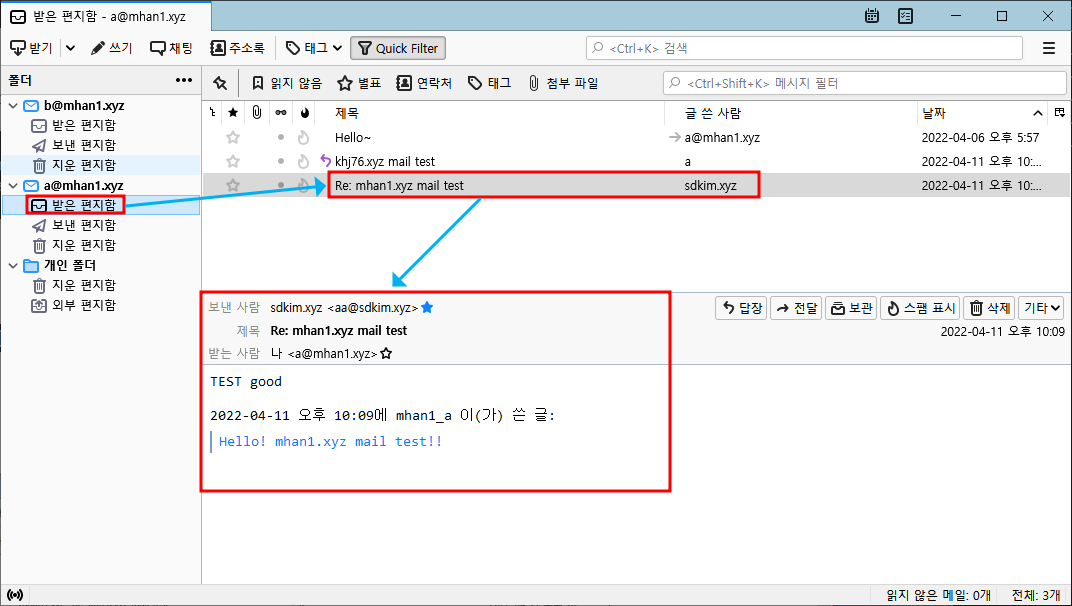
Task: Archive message using 보관 button
Action: (851, 308)
